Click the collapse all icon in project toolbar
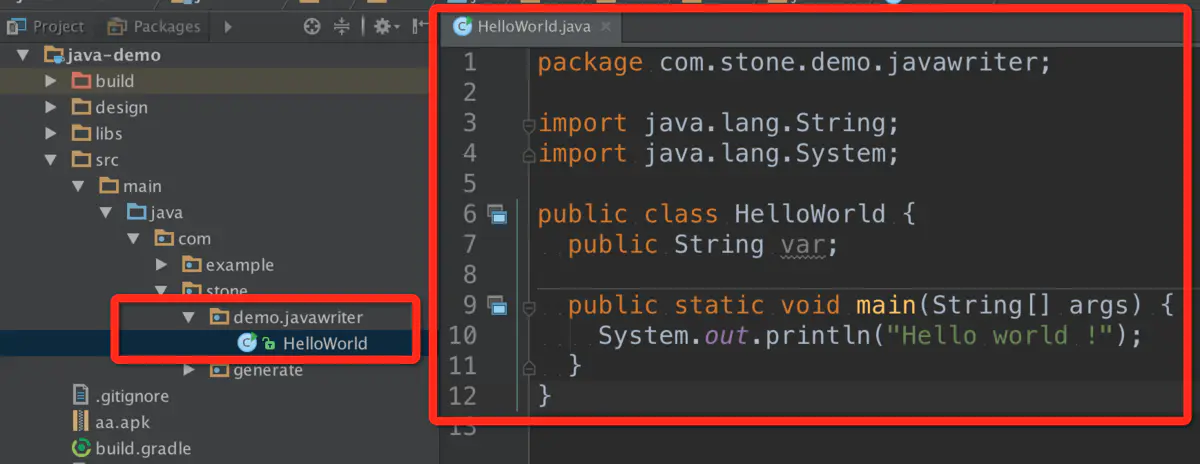The height and width of the screenshot is (464, 1200). (x=342, y=27)
